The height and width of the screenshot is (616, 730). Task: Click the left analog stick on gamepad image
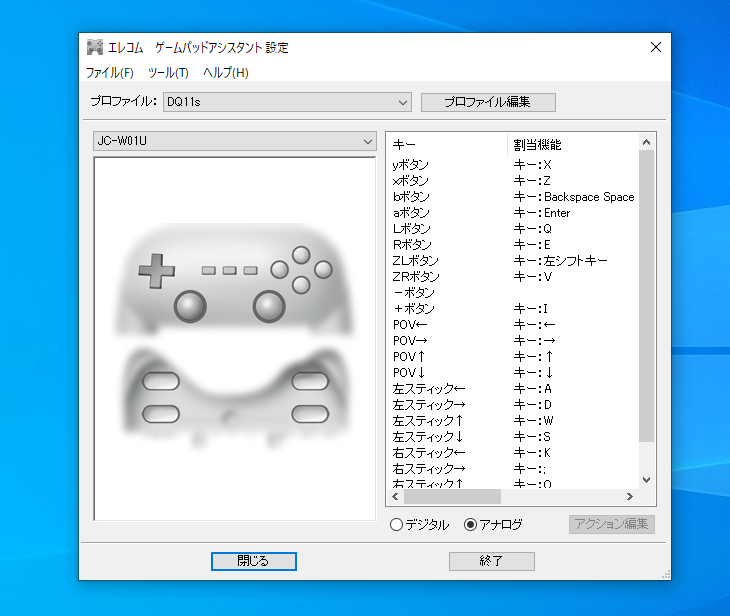click(x=190, y=306)
